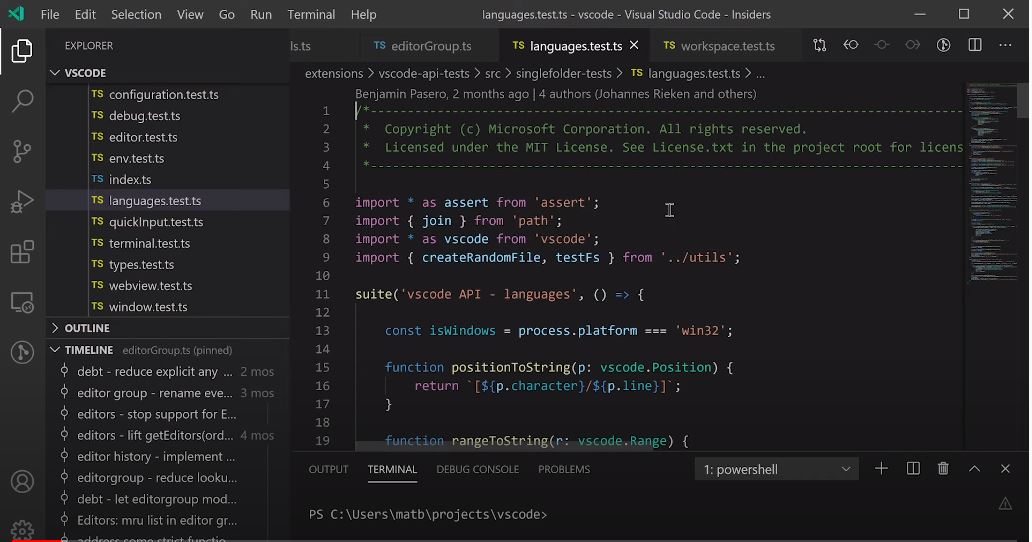Image resolution: width=1032 pixels, height=542 pixels.
Task: Open the Run menu
Action: point(261,14)
